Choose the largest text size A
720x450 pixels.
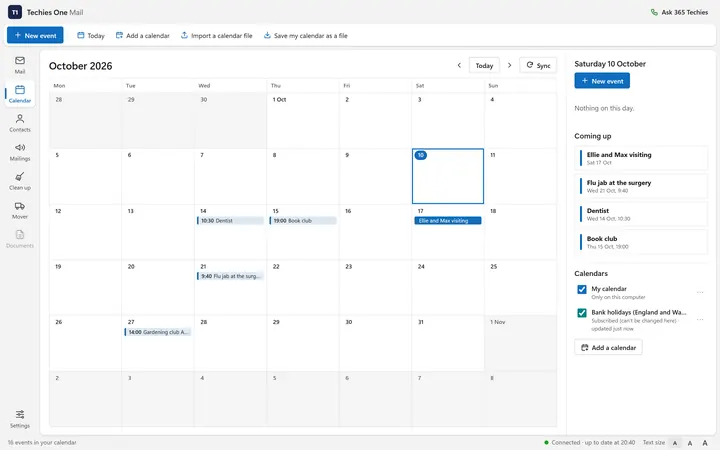point(705,443)
